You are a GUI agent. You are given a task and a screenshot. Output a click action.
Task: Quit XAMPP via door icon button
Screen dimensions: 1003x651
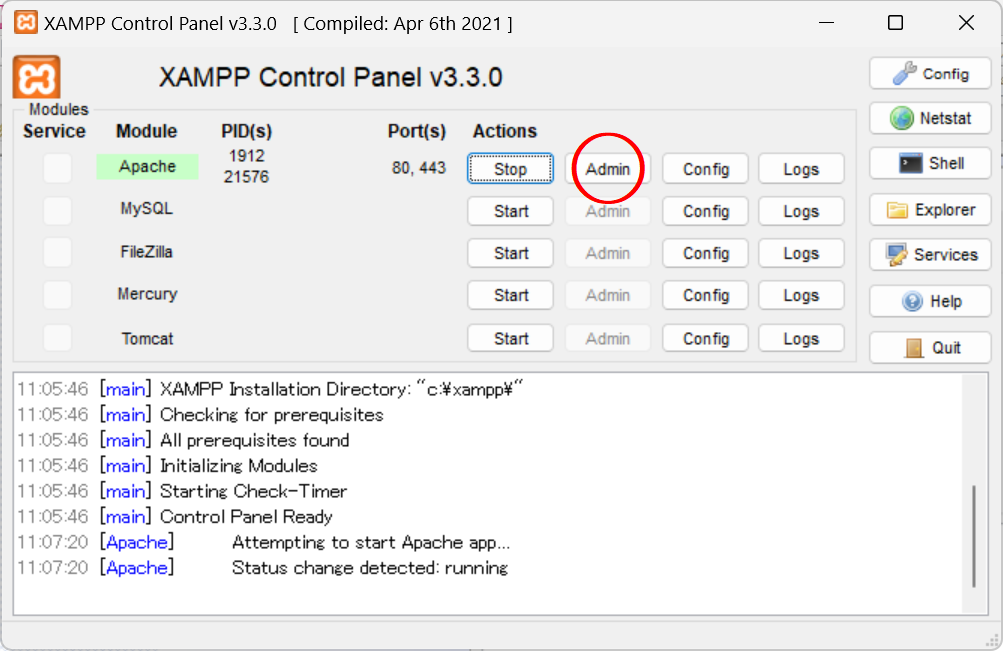[x=930, y=347]
